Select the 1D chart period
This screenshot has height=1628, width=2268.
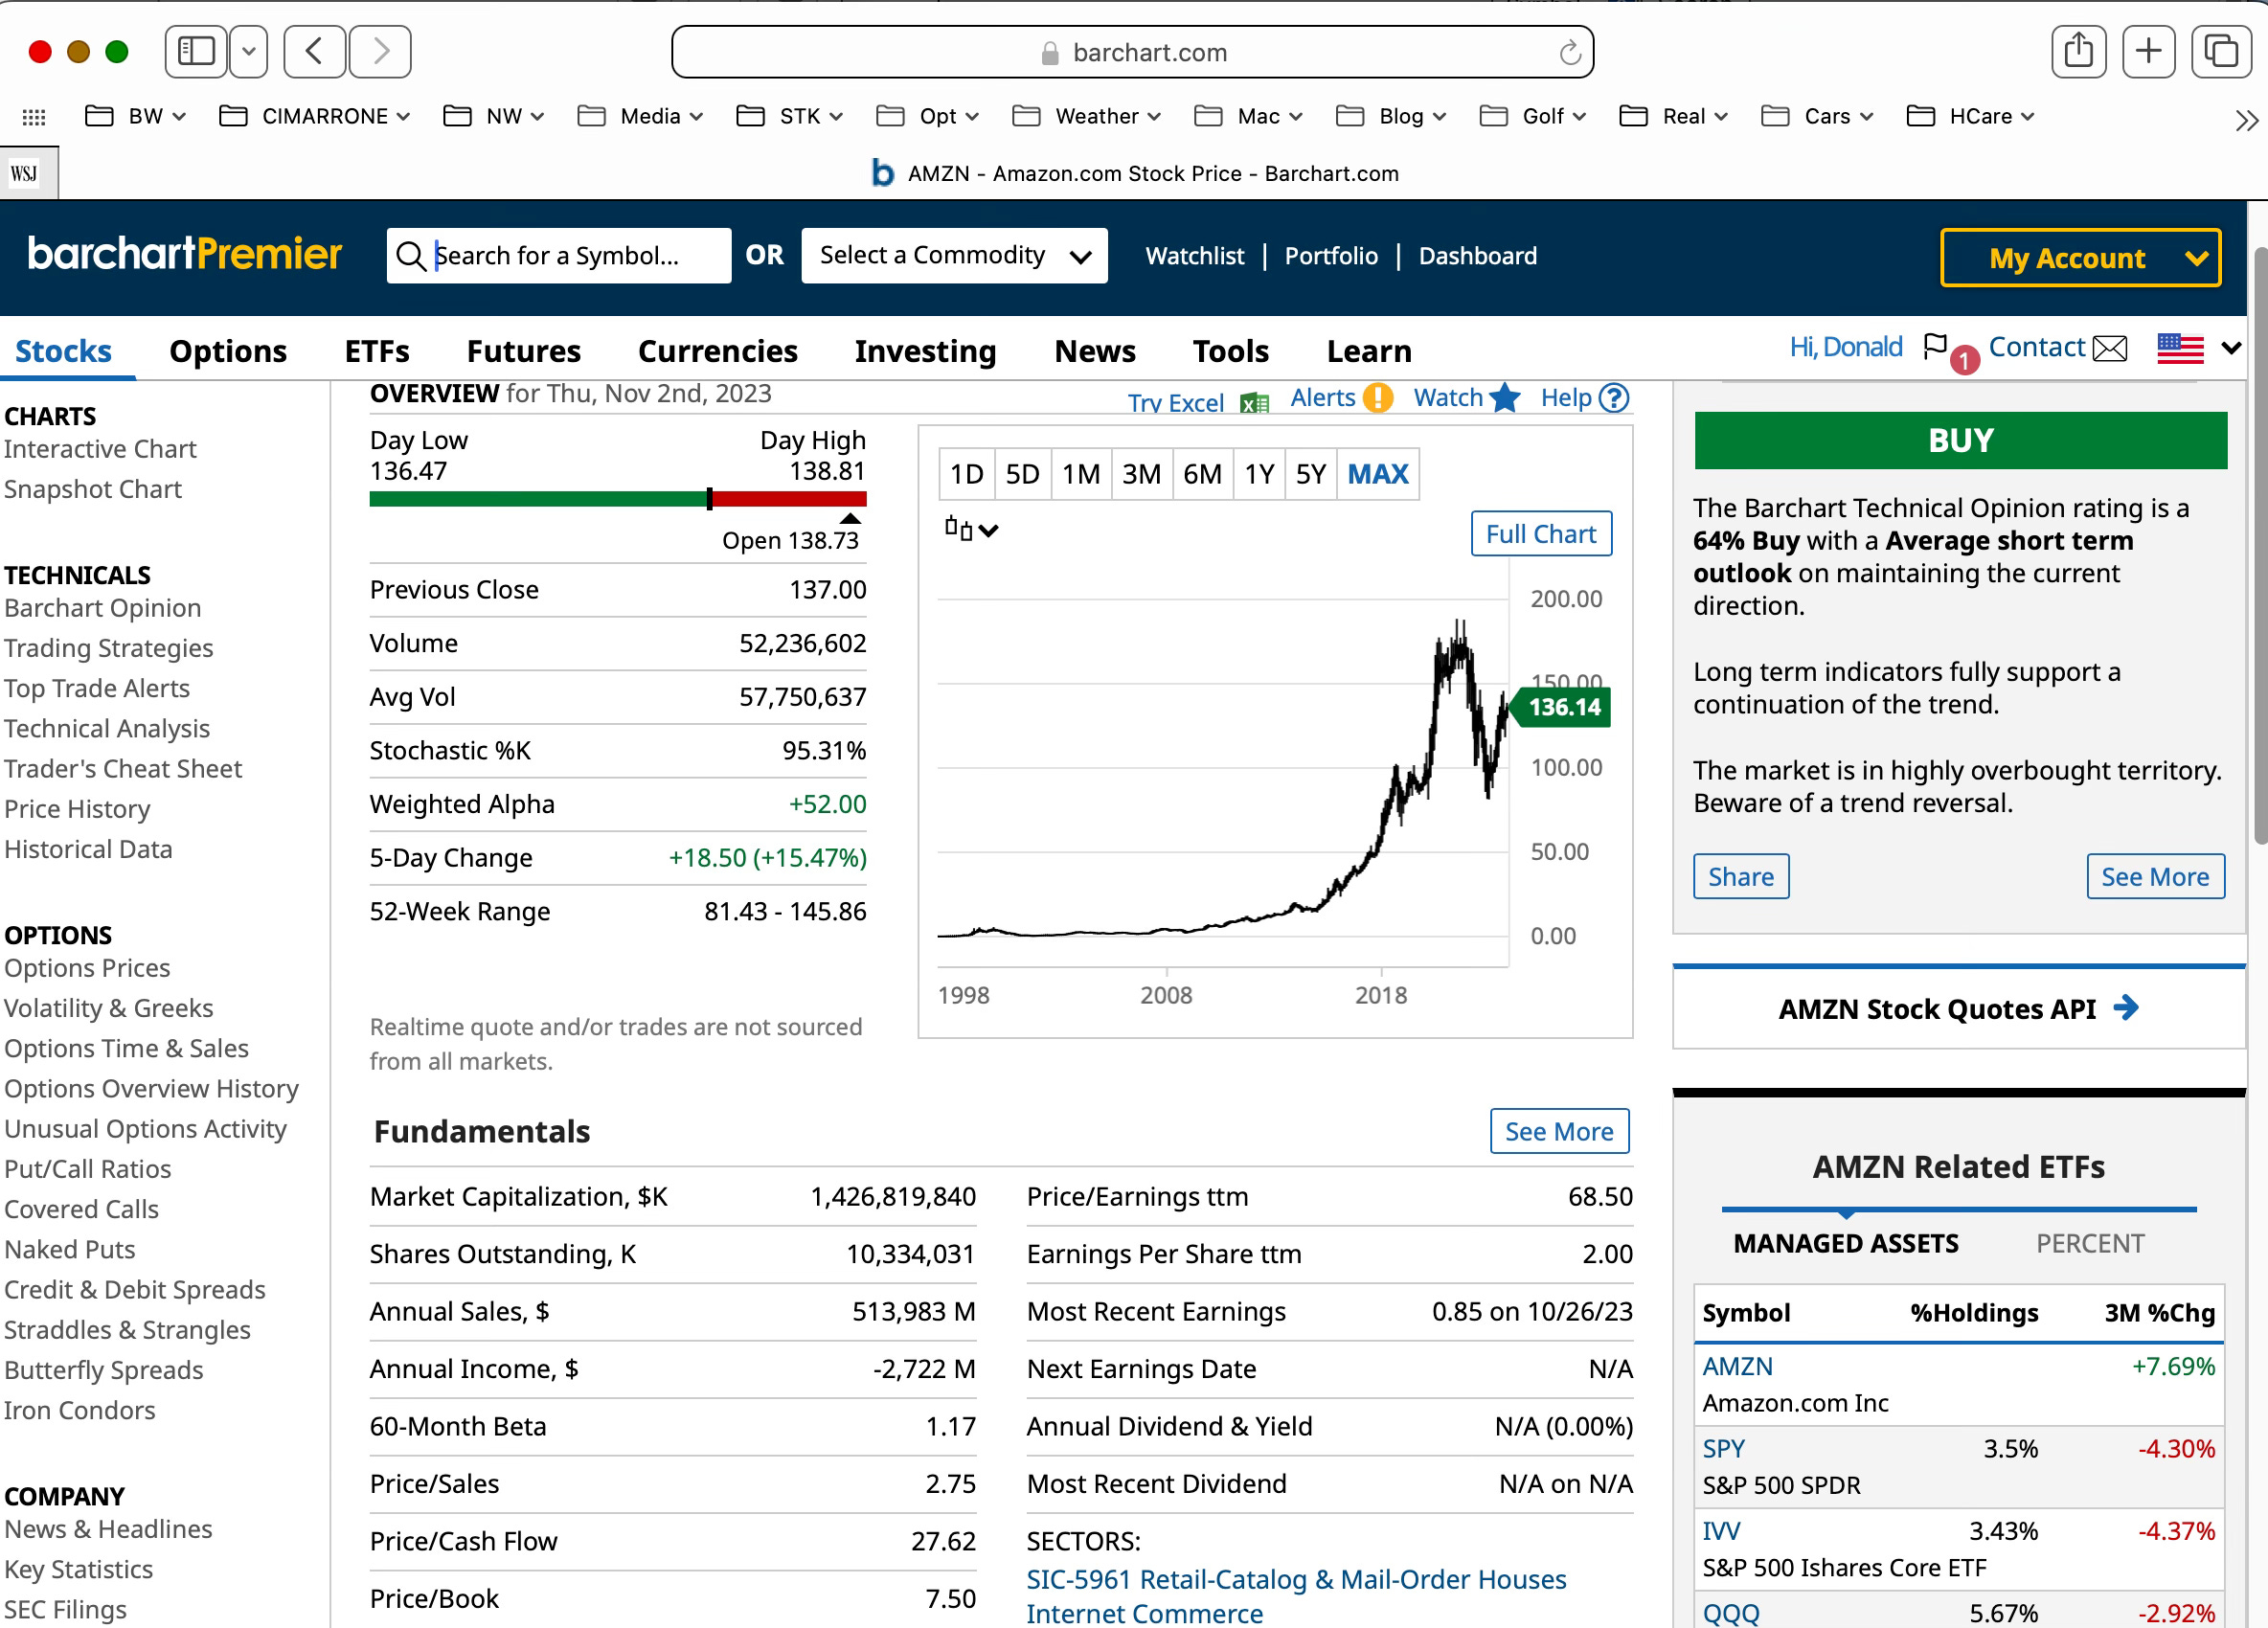(966, 474)
